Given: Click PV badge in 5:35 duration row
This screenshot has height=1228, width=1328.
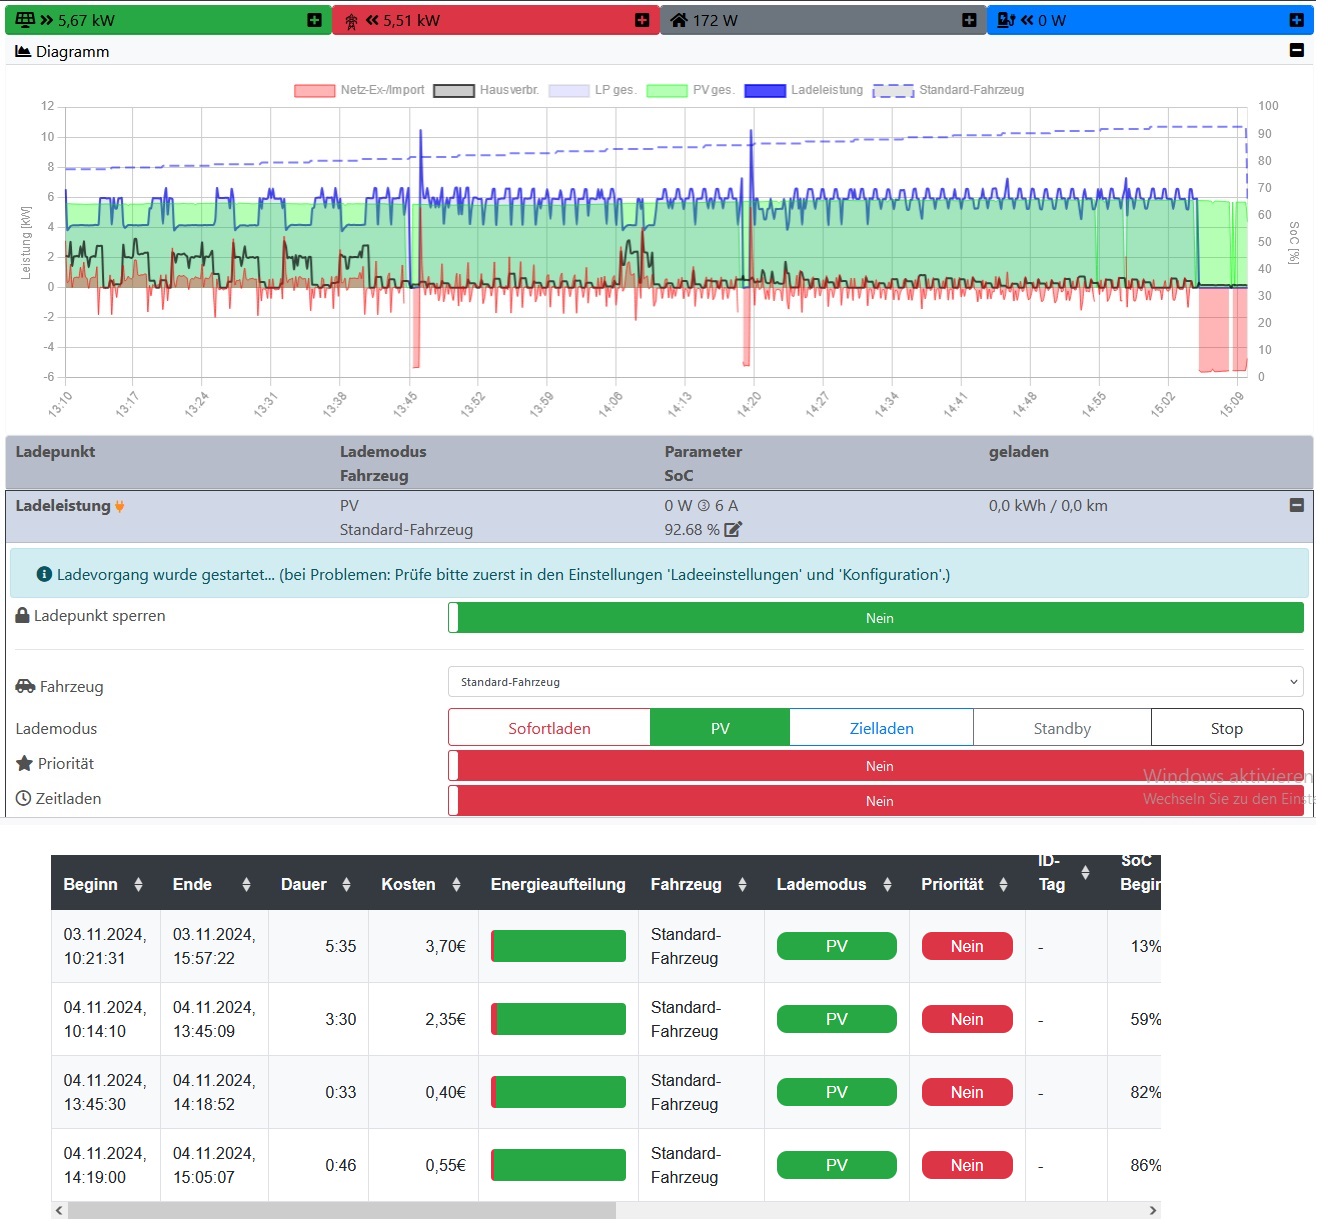Looking at the screenshot, I should click(837, 946).
